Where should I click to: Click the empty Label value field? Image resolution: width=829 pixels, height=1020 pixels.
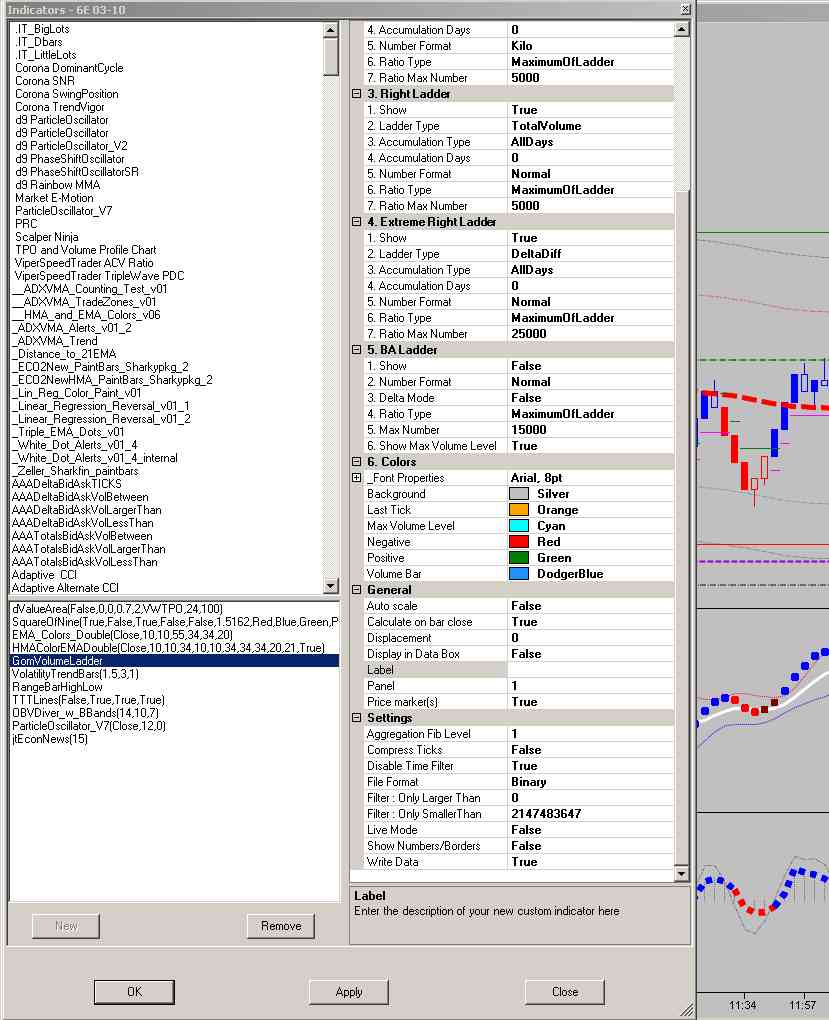point(590,670)
